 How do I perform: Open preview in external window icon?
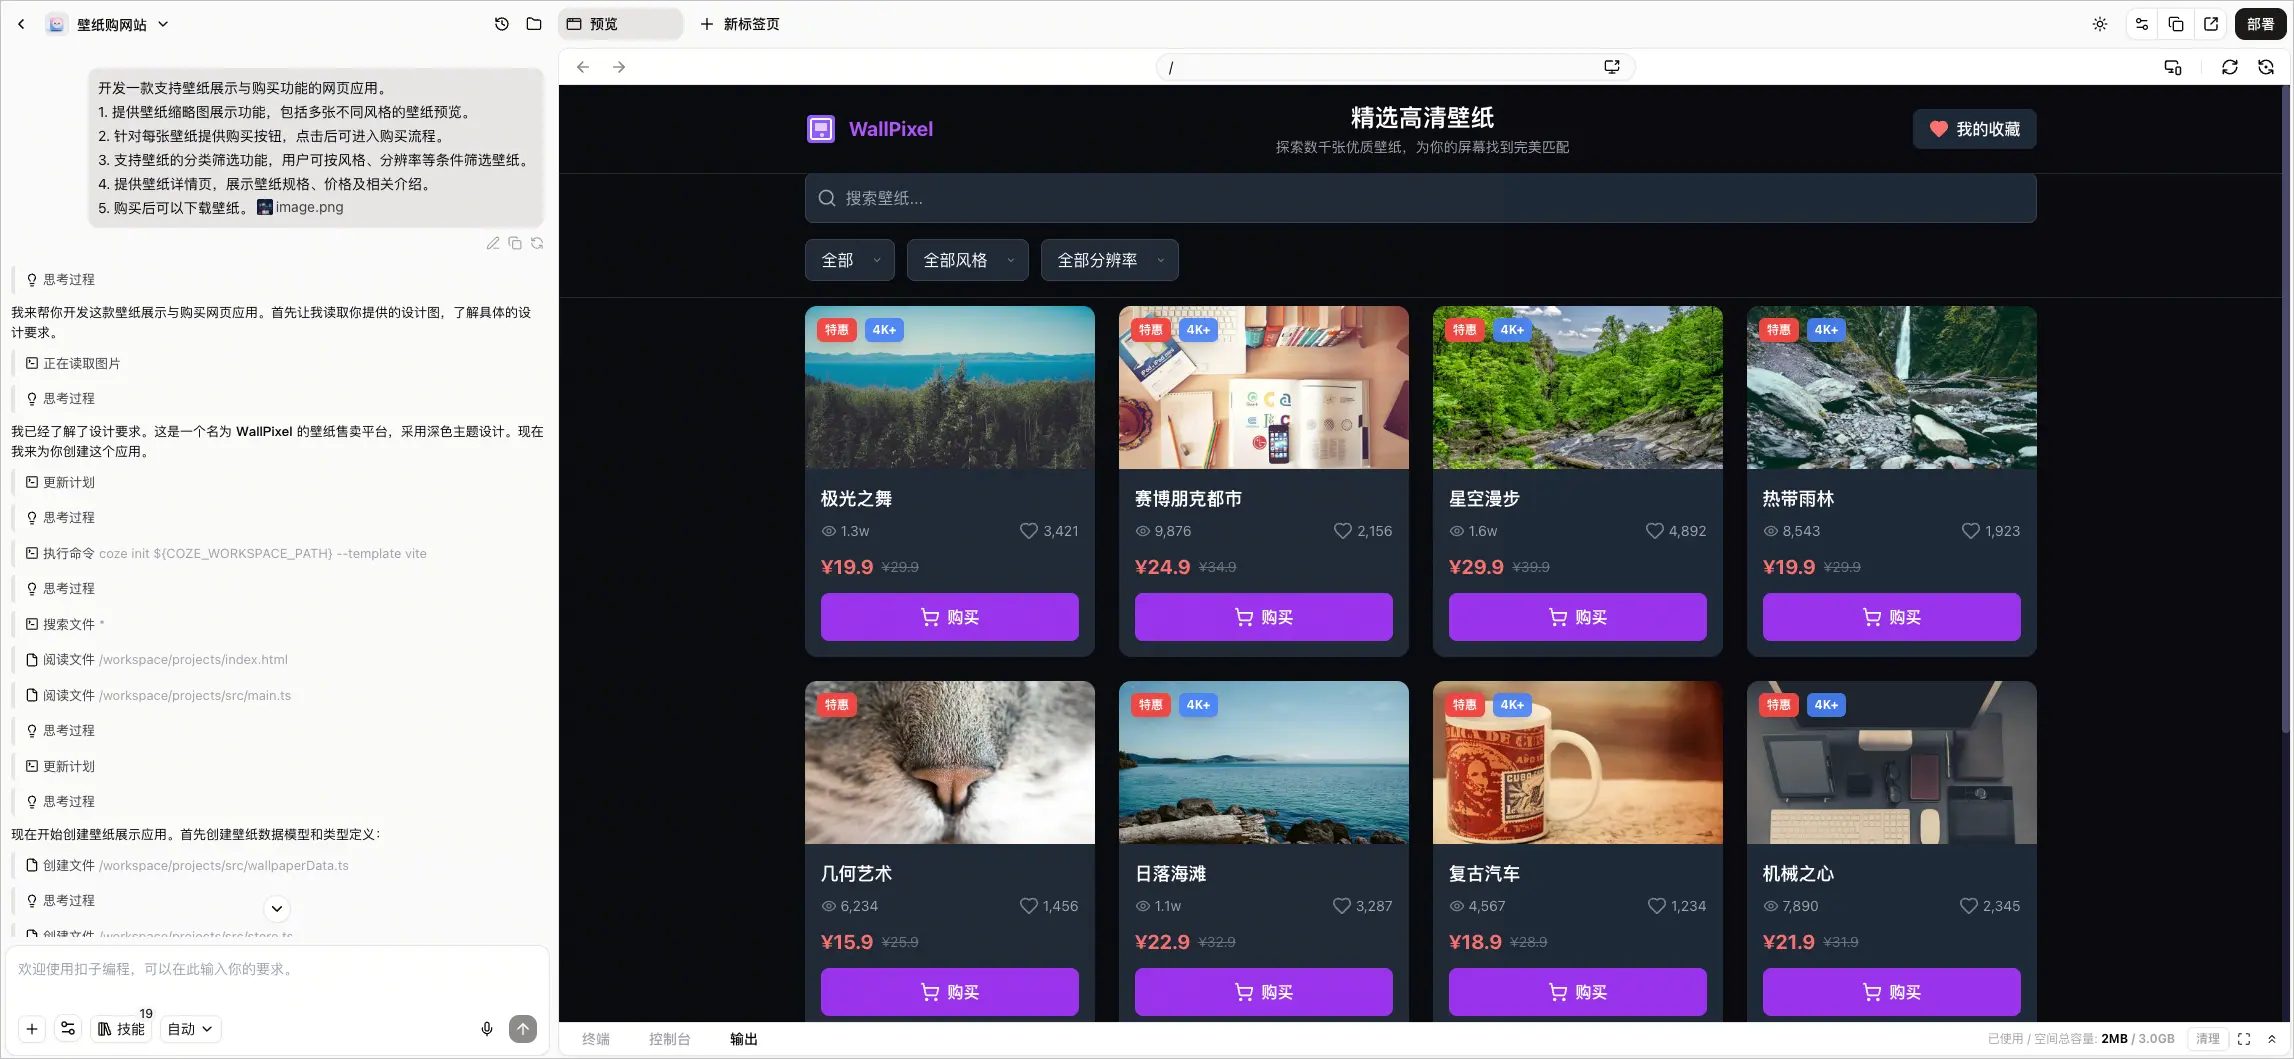(2211, 24)
